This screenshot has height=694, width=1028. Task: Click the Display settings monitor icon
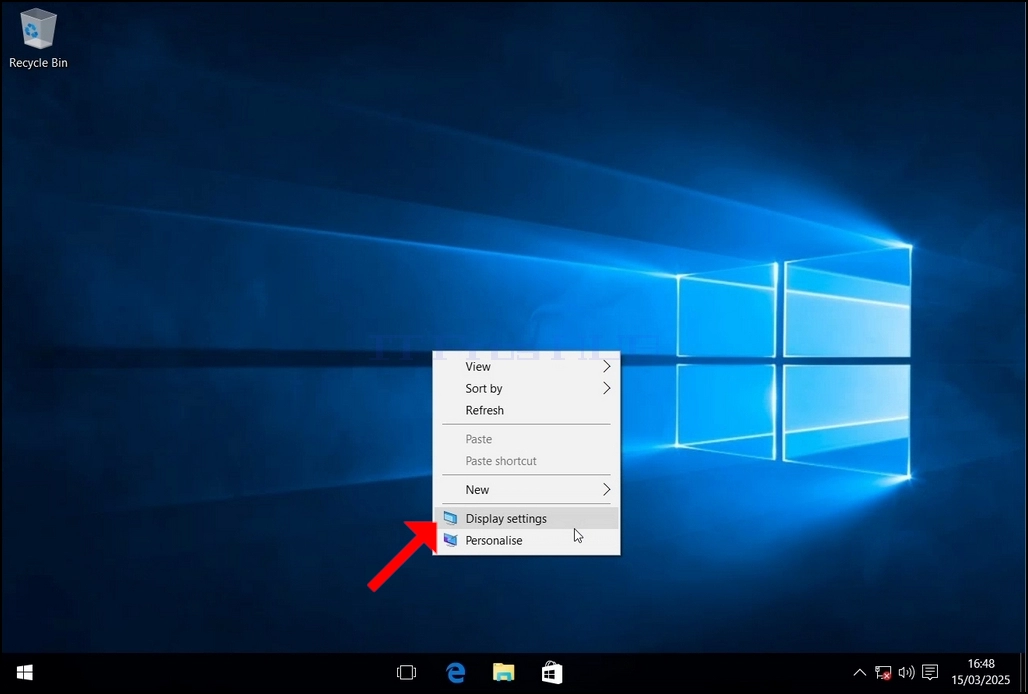450,518
